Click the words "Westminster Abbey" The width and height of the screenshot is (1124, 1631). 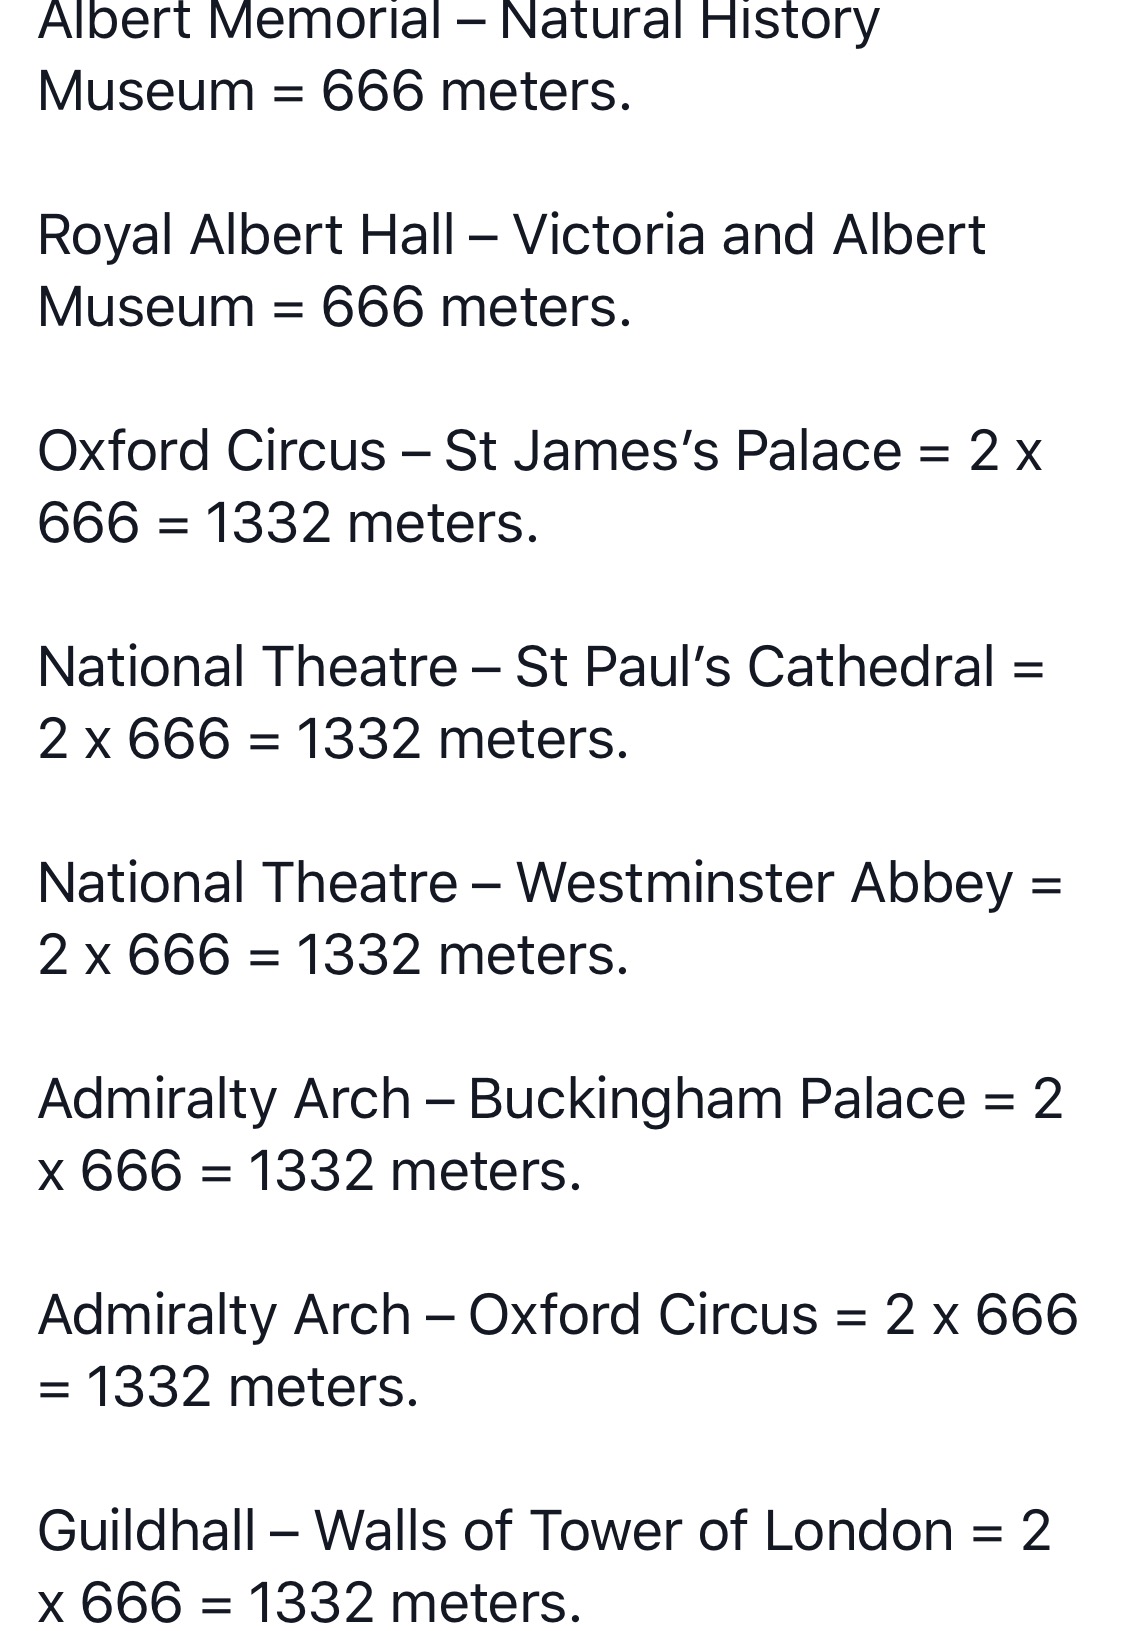click(765, 883)
